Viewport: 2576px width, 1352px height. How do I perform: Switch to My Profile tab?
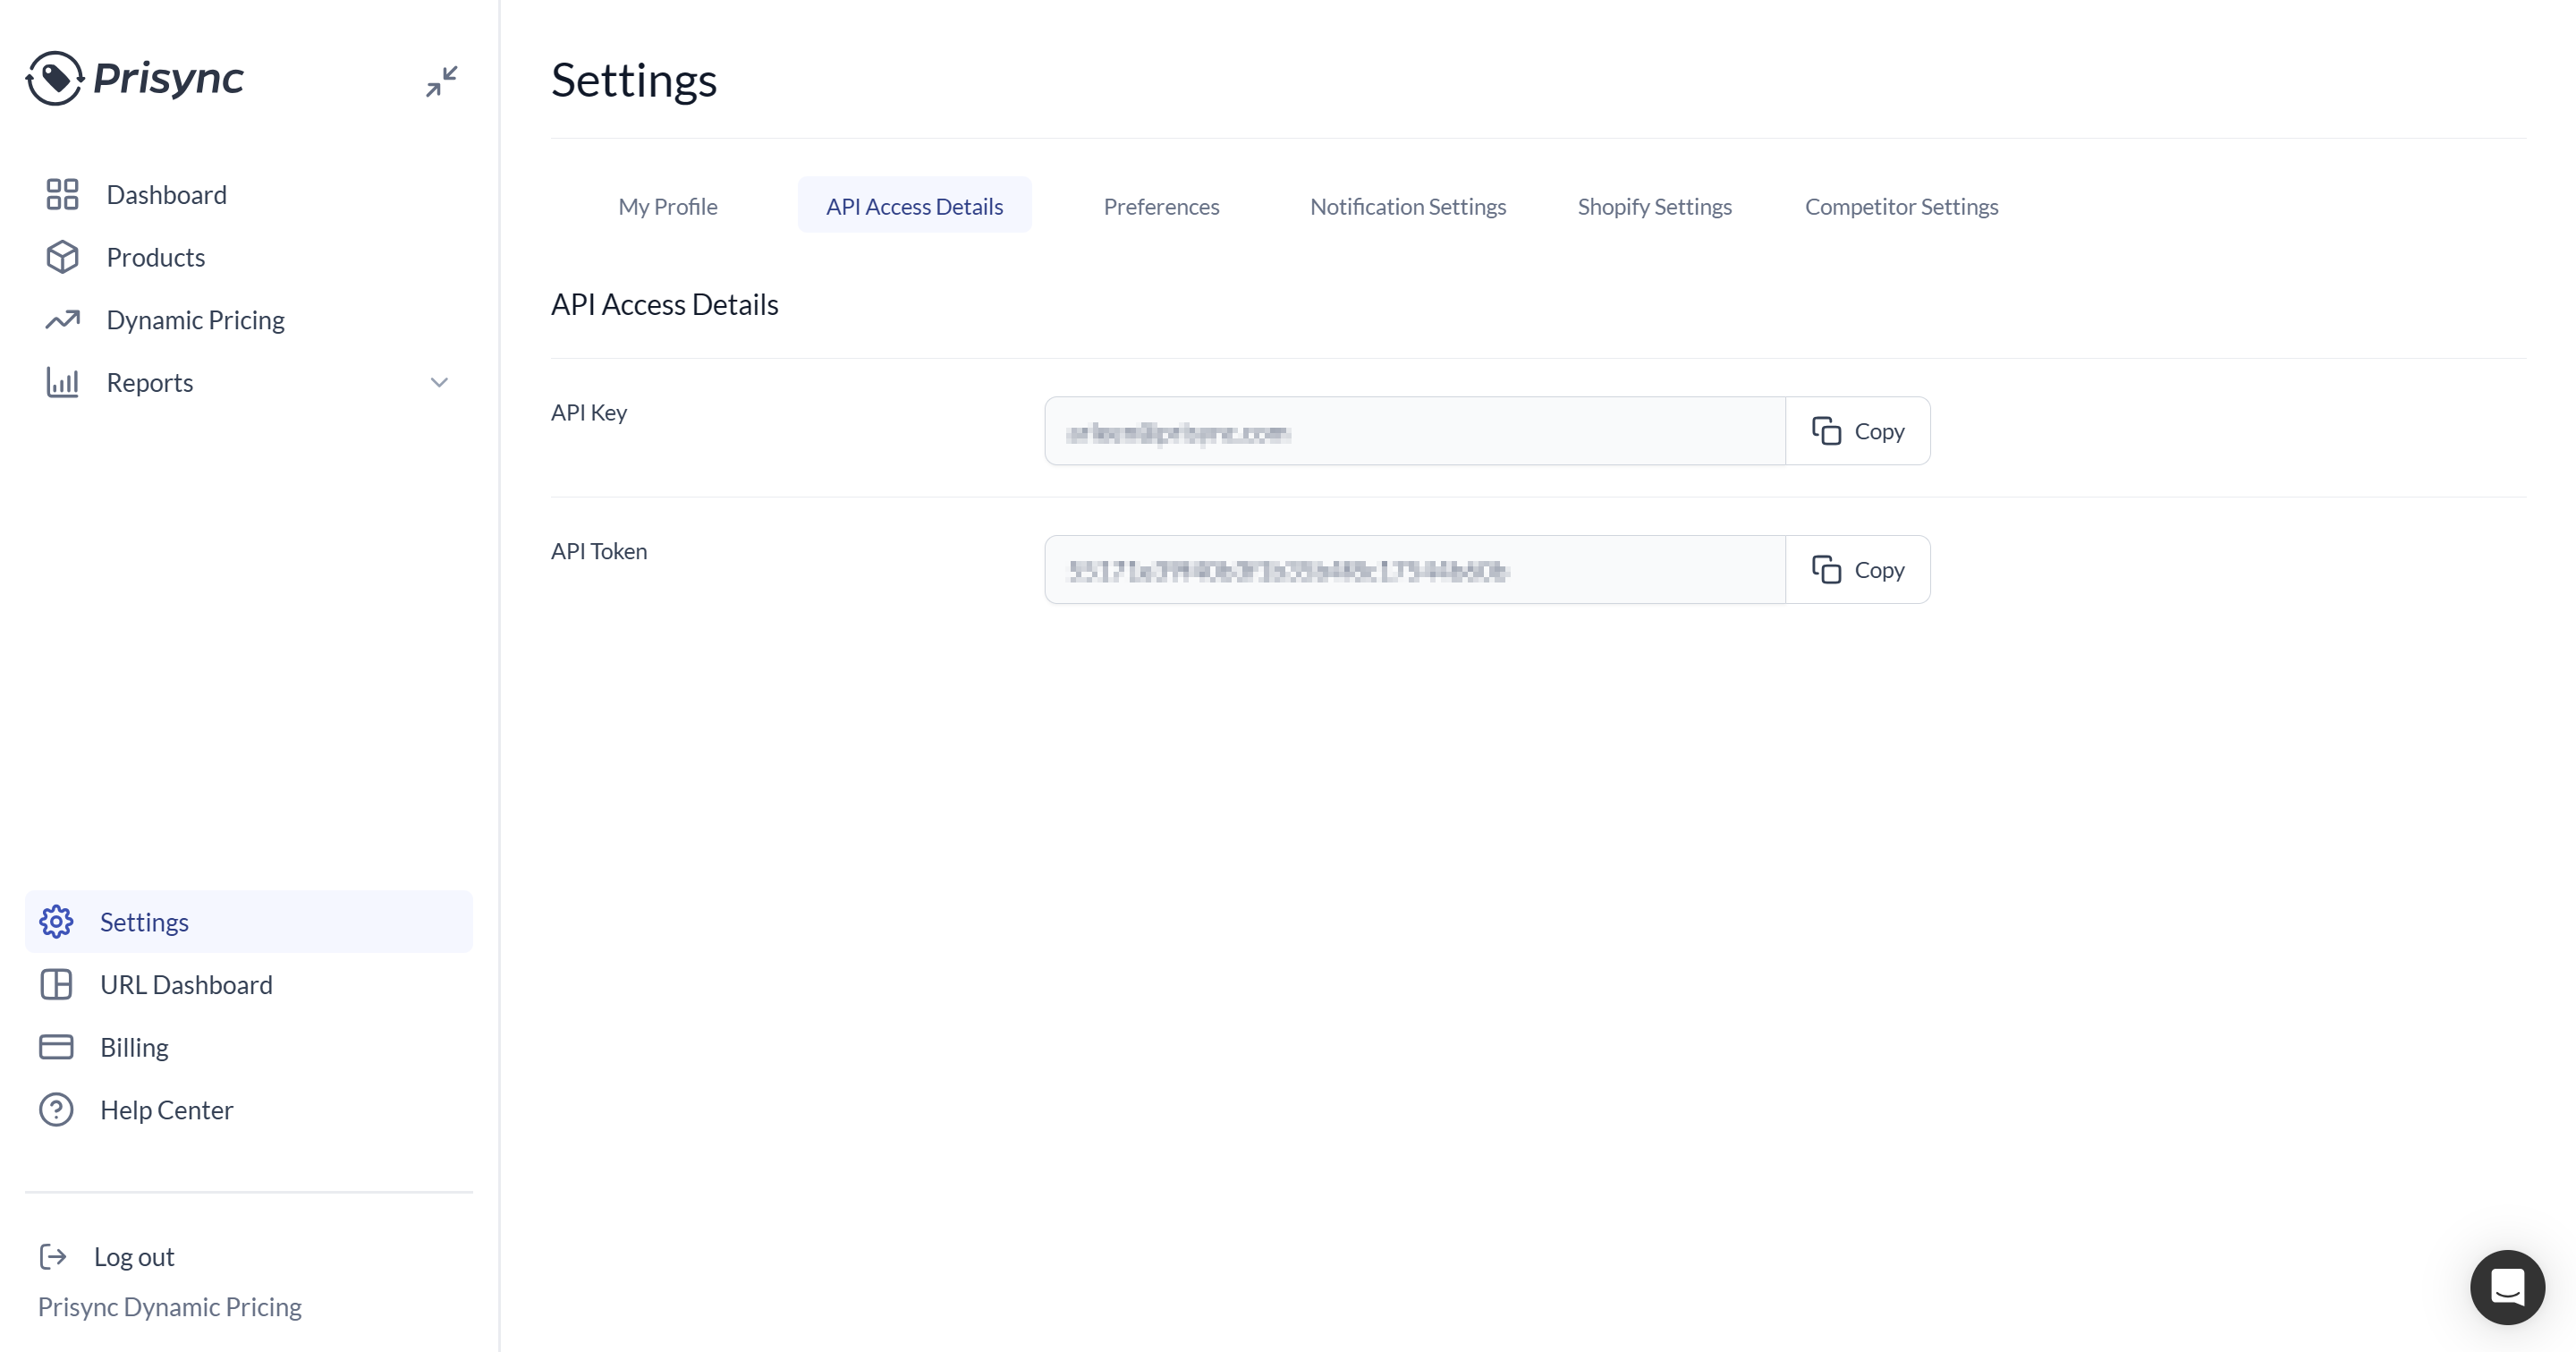tap(667, 206)
